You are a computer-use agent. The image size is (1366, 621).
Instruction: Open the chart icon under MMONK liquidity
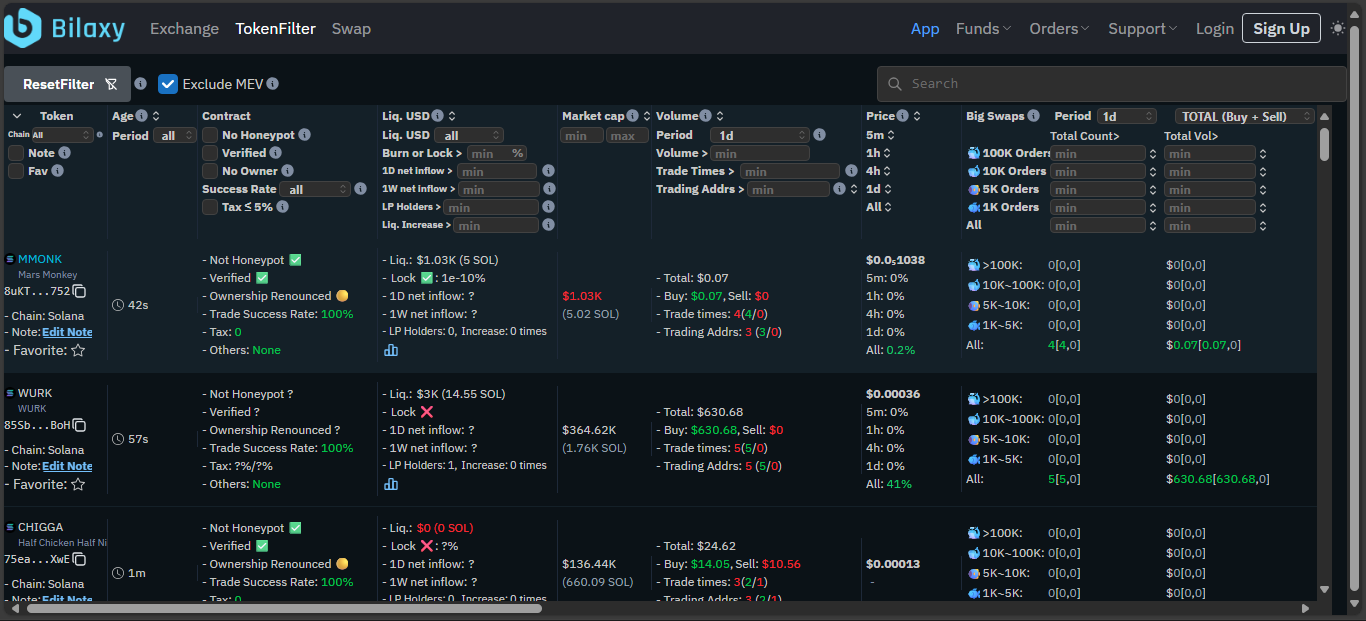391,350
